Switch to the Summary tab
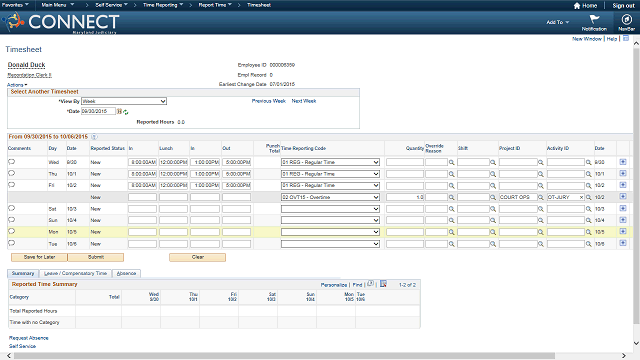Screen dimensions: 640x360 coord(23,273)
